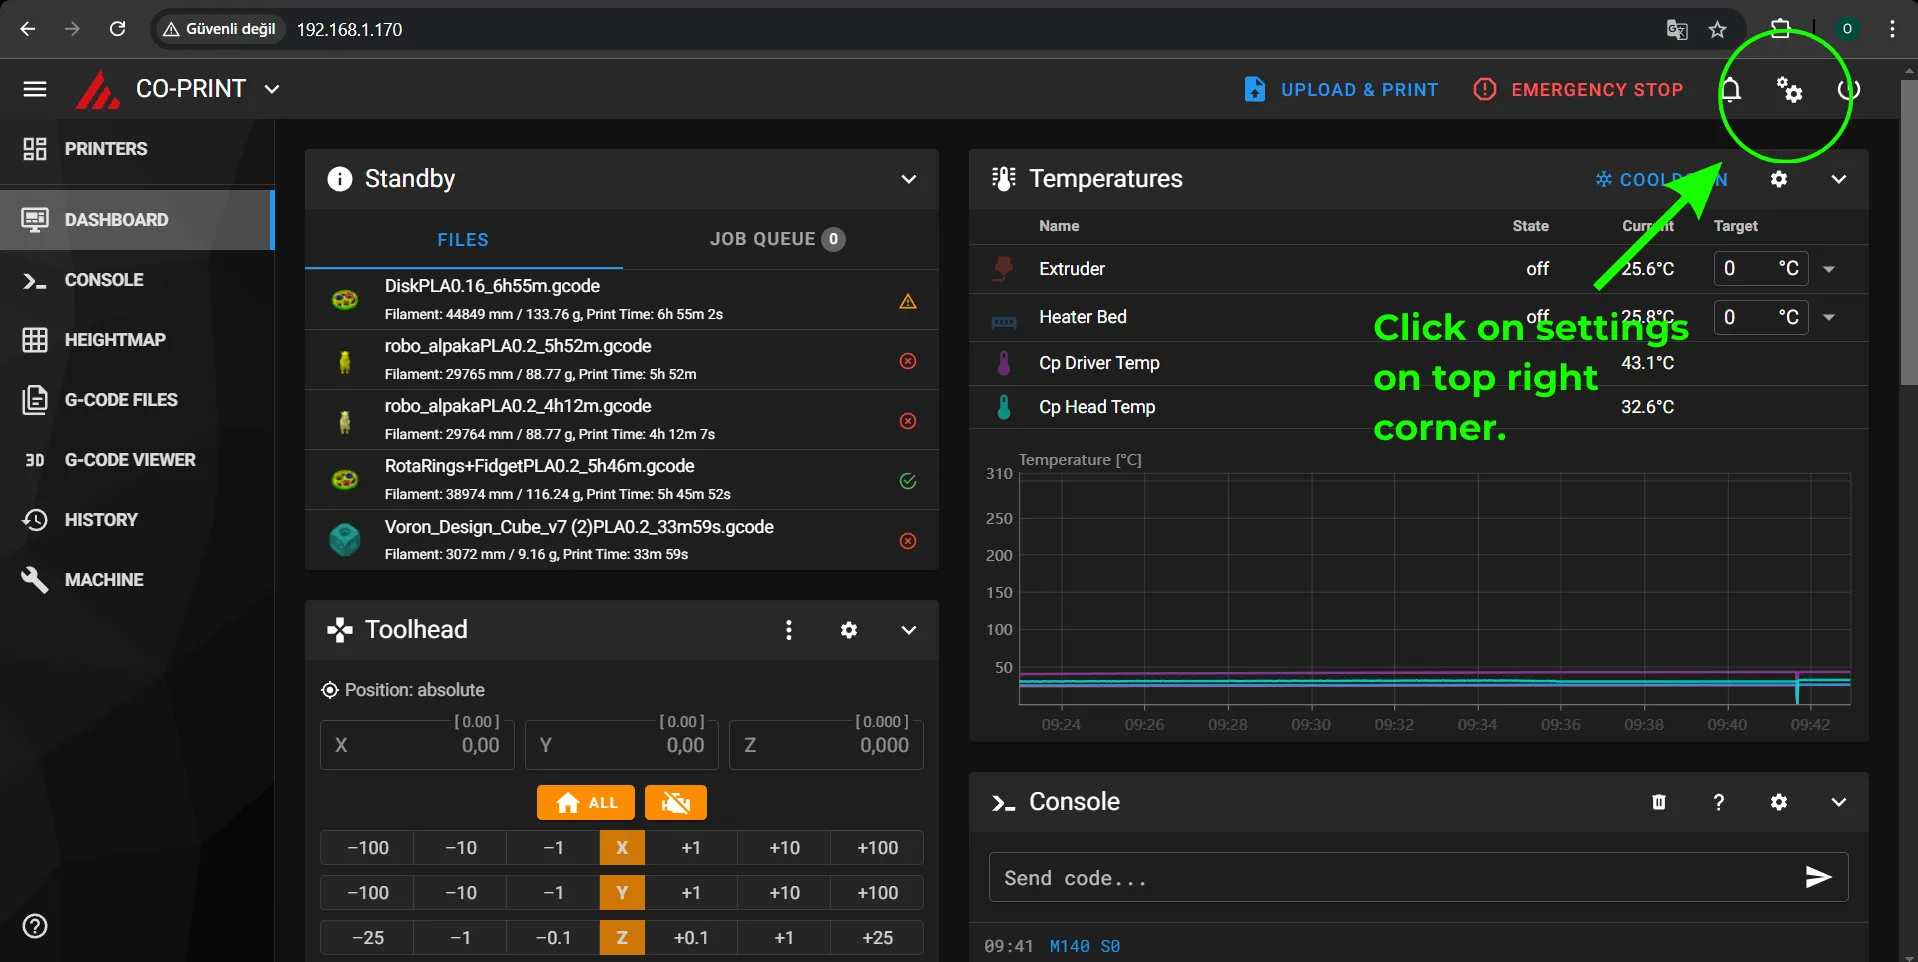Home X axis button
The width and height of the screenshot is (1918, 962).
pos(622,848)
